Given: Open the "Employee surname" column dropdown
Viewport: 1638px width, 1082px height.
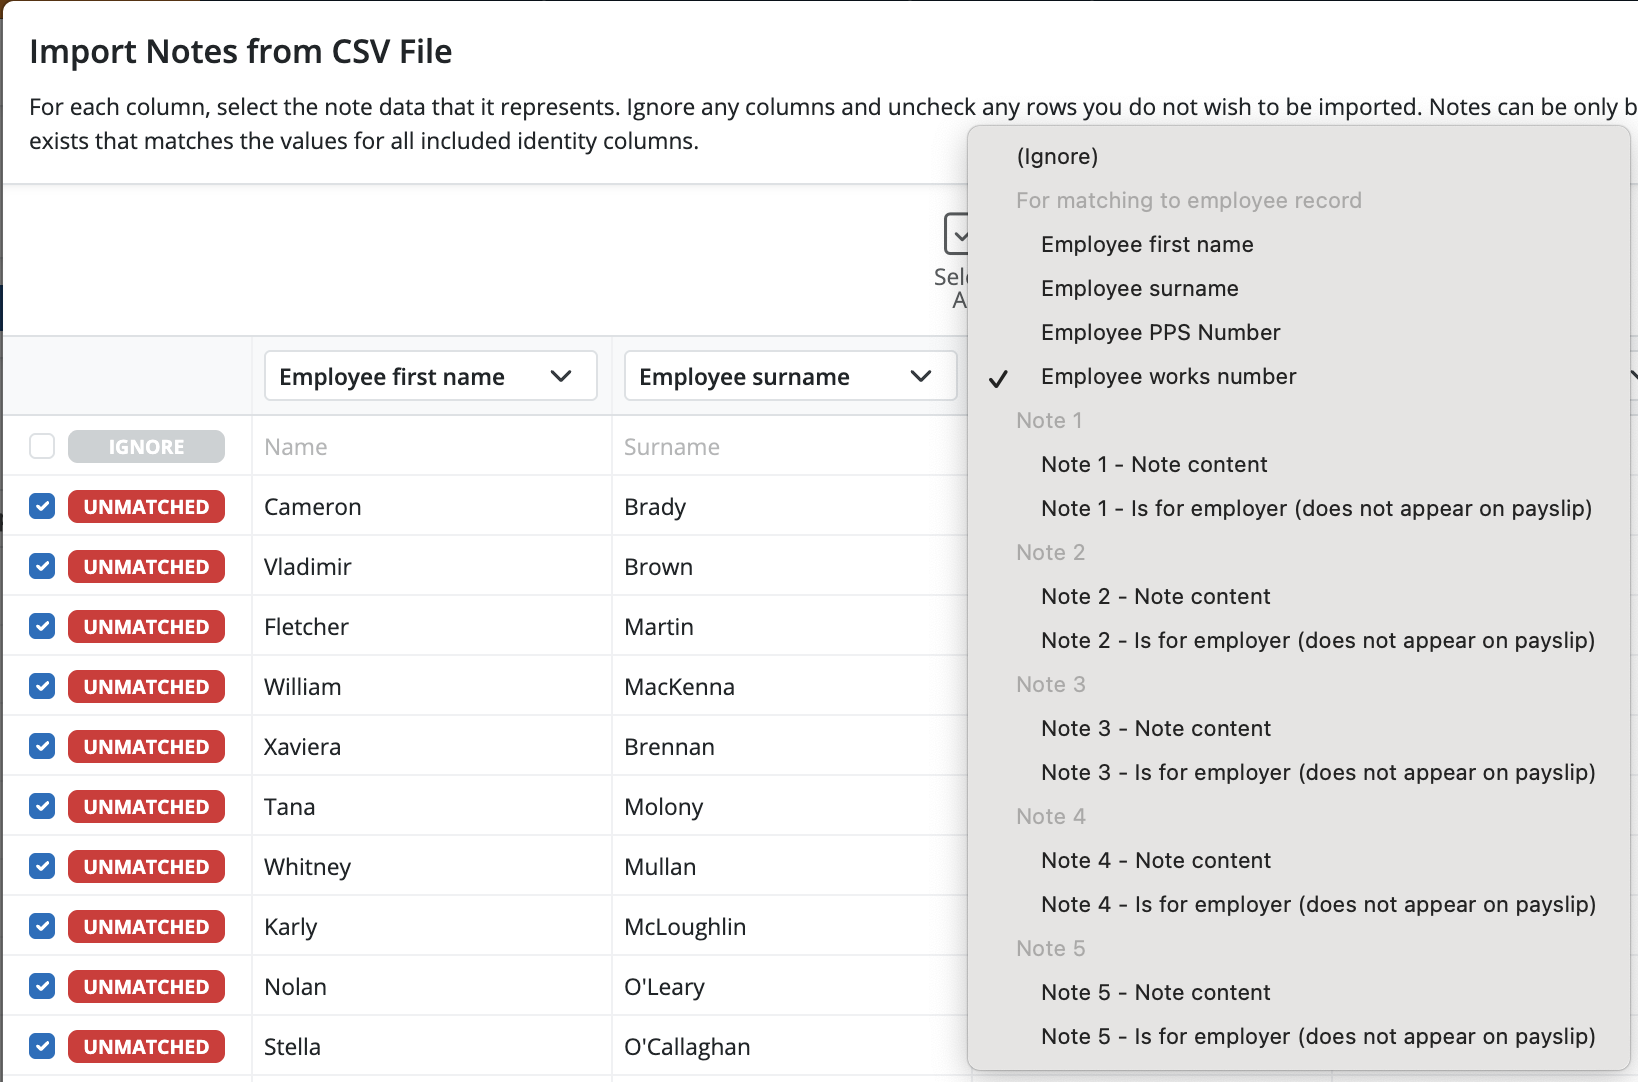Looking at the screenshot, I should pyautogui.click(x=789, y=376).
